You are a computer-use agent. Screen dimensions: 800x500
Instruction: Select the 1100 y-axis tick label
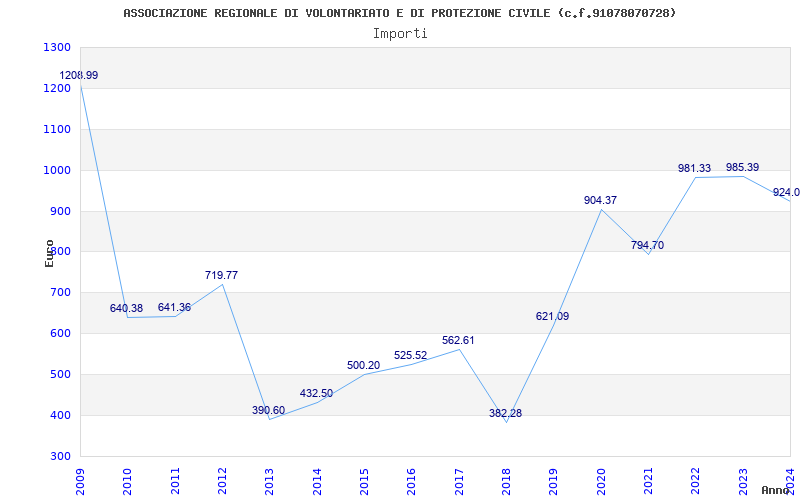coord(57,129)
